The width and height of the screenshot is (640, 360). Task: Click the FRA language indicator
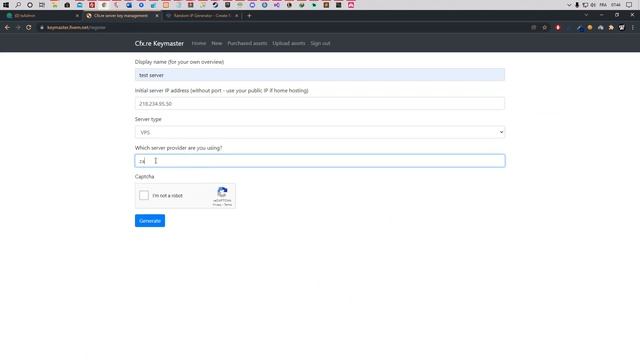coord(603,5)
